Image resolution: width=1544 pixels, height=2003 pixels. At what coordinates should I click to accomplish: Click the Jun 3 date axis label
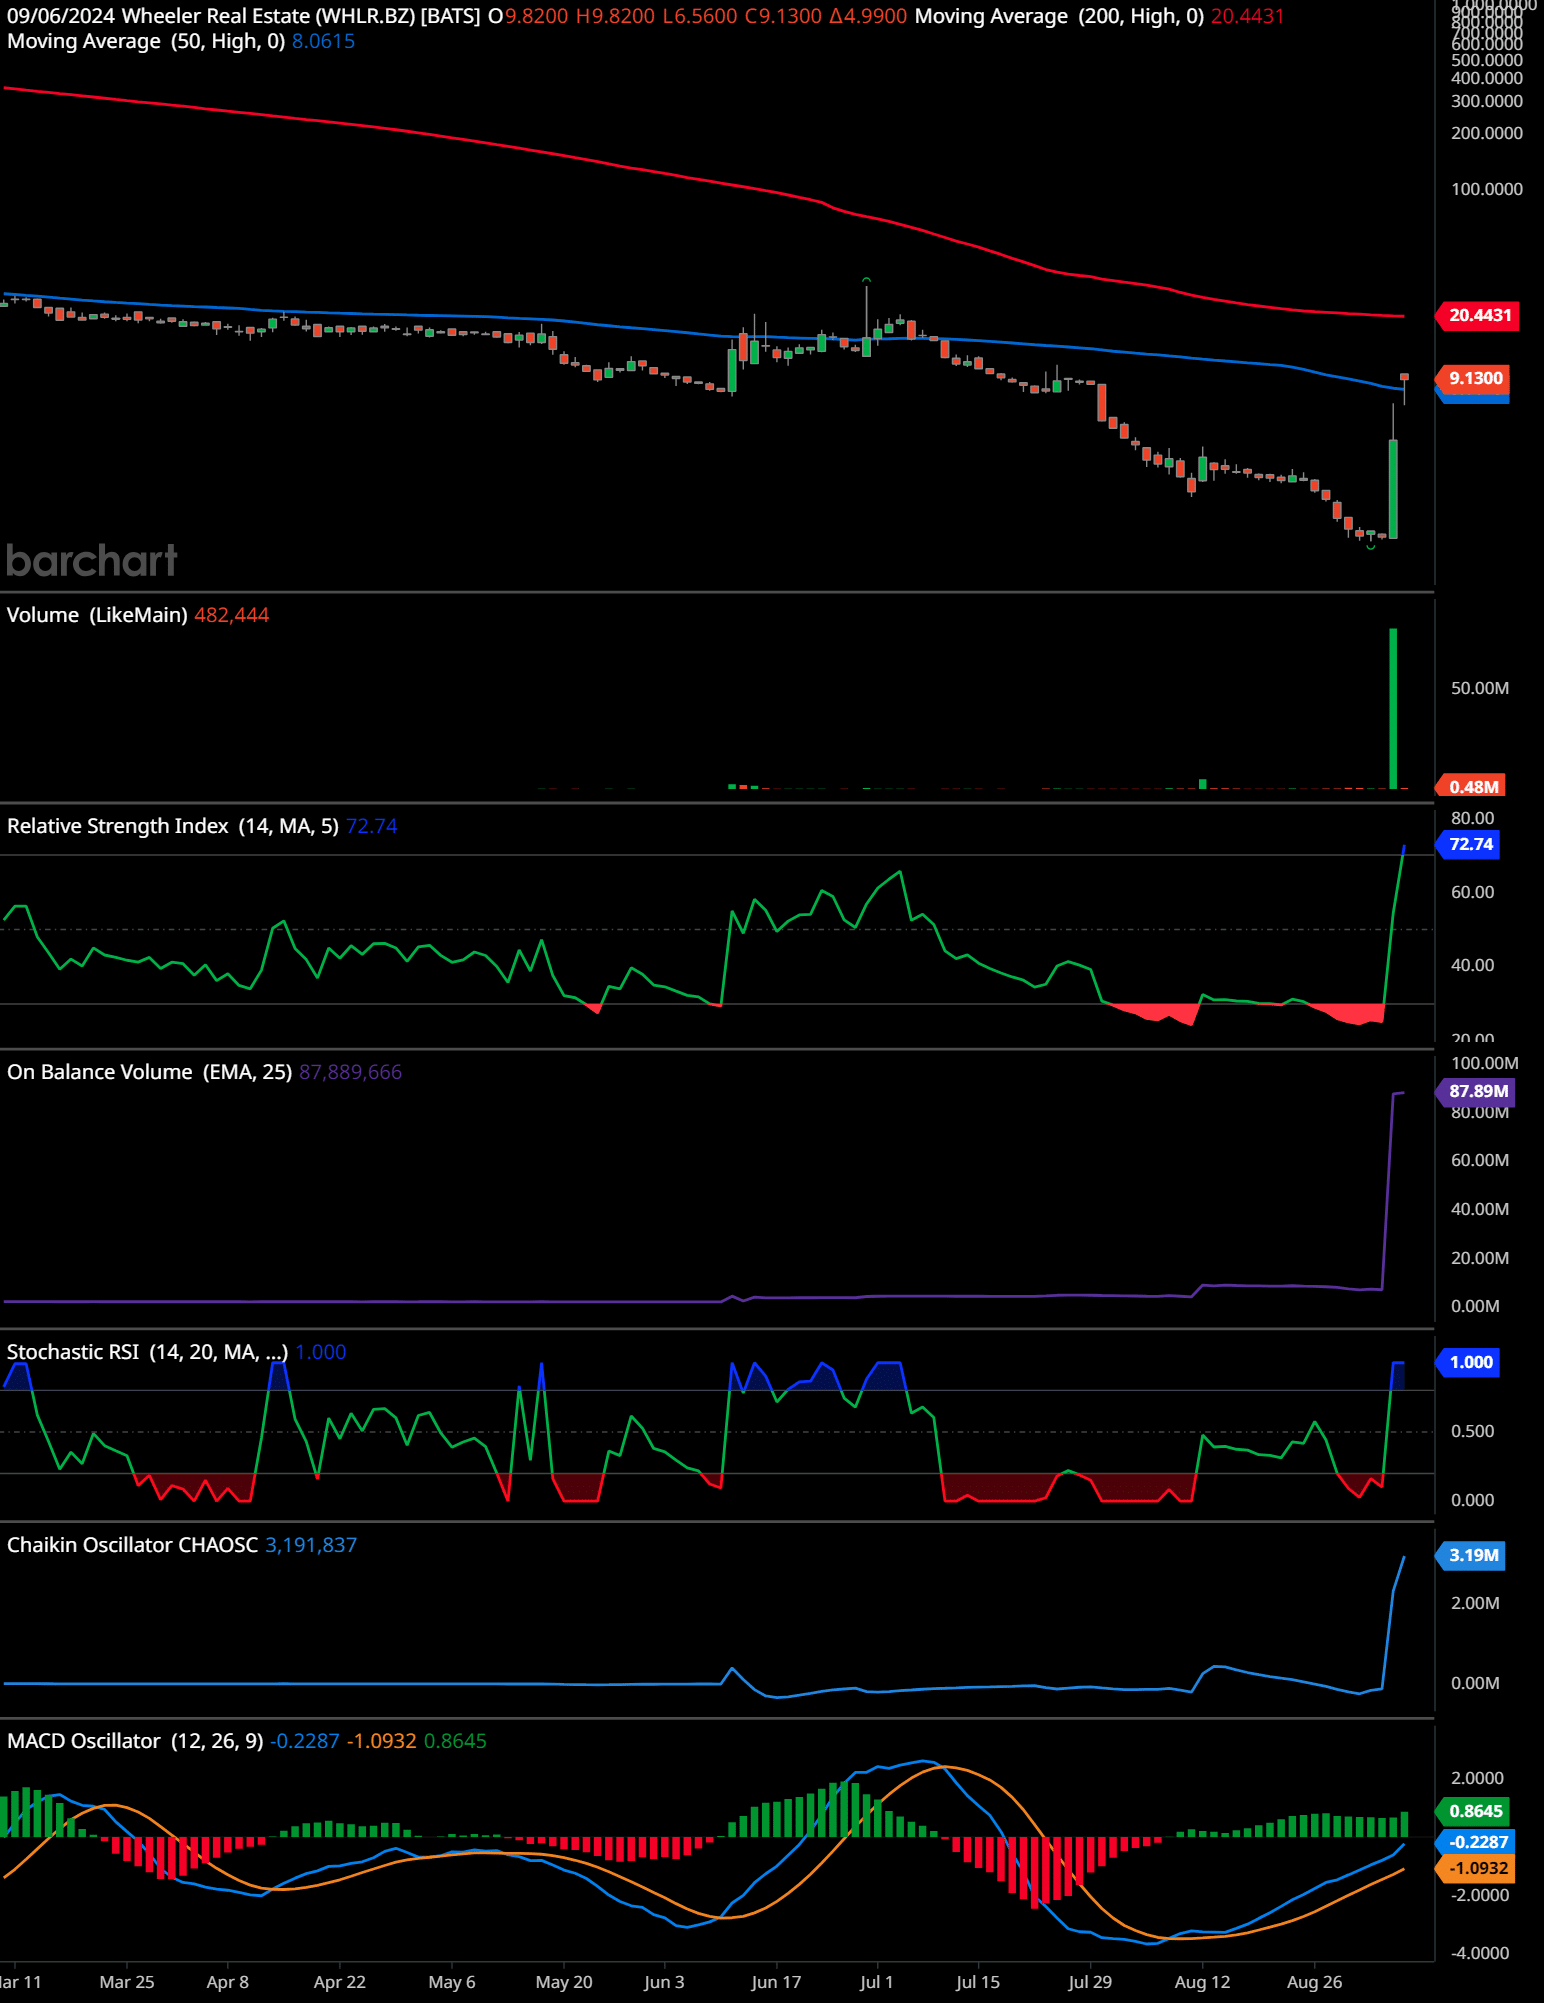click(x=664, y=1982)
